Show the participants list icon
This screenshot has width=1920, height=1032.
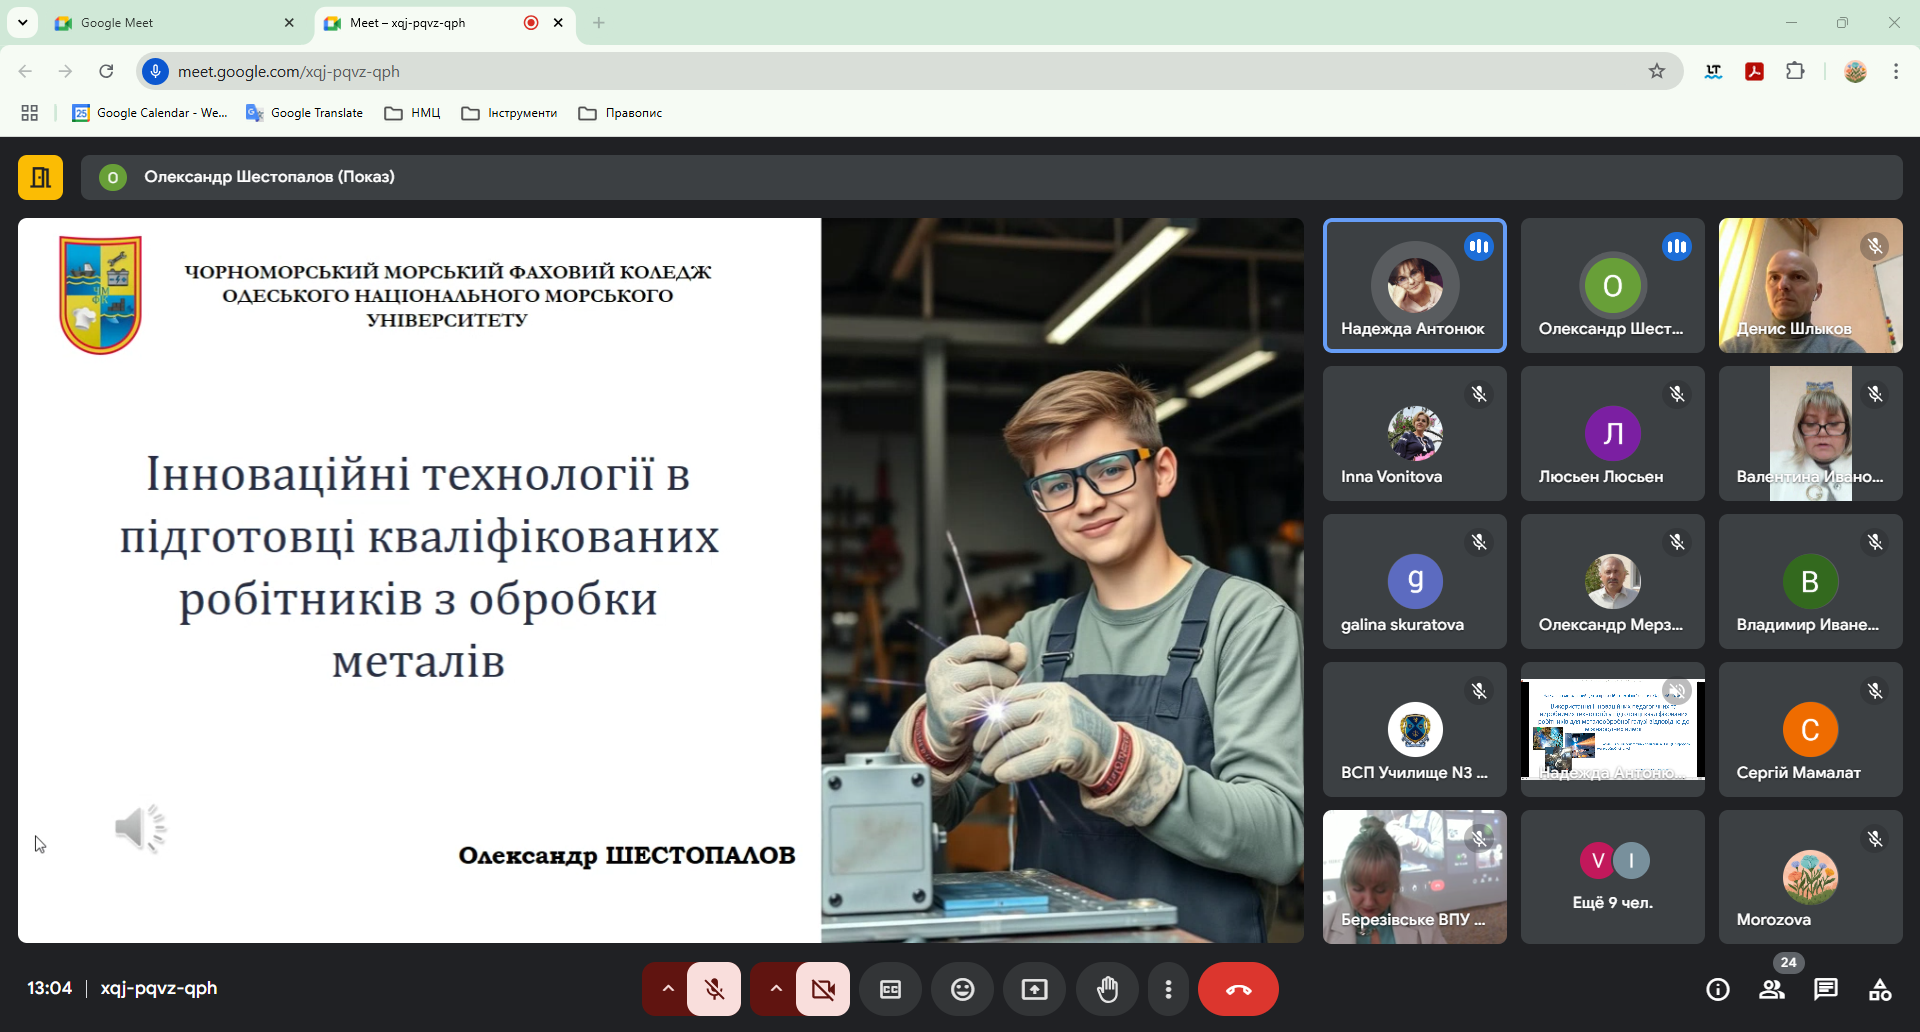[1771, 989]
